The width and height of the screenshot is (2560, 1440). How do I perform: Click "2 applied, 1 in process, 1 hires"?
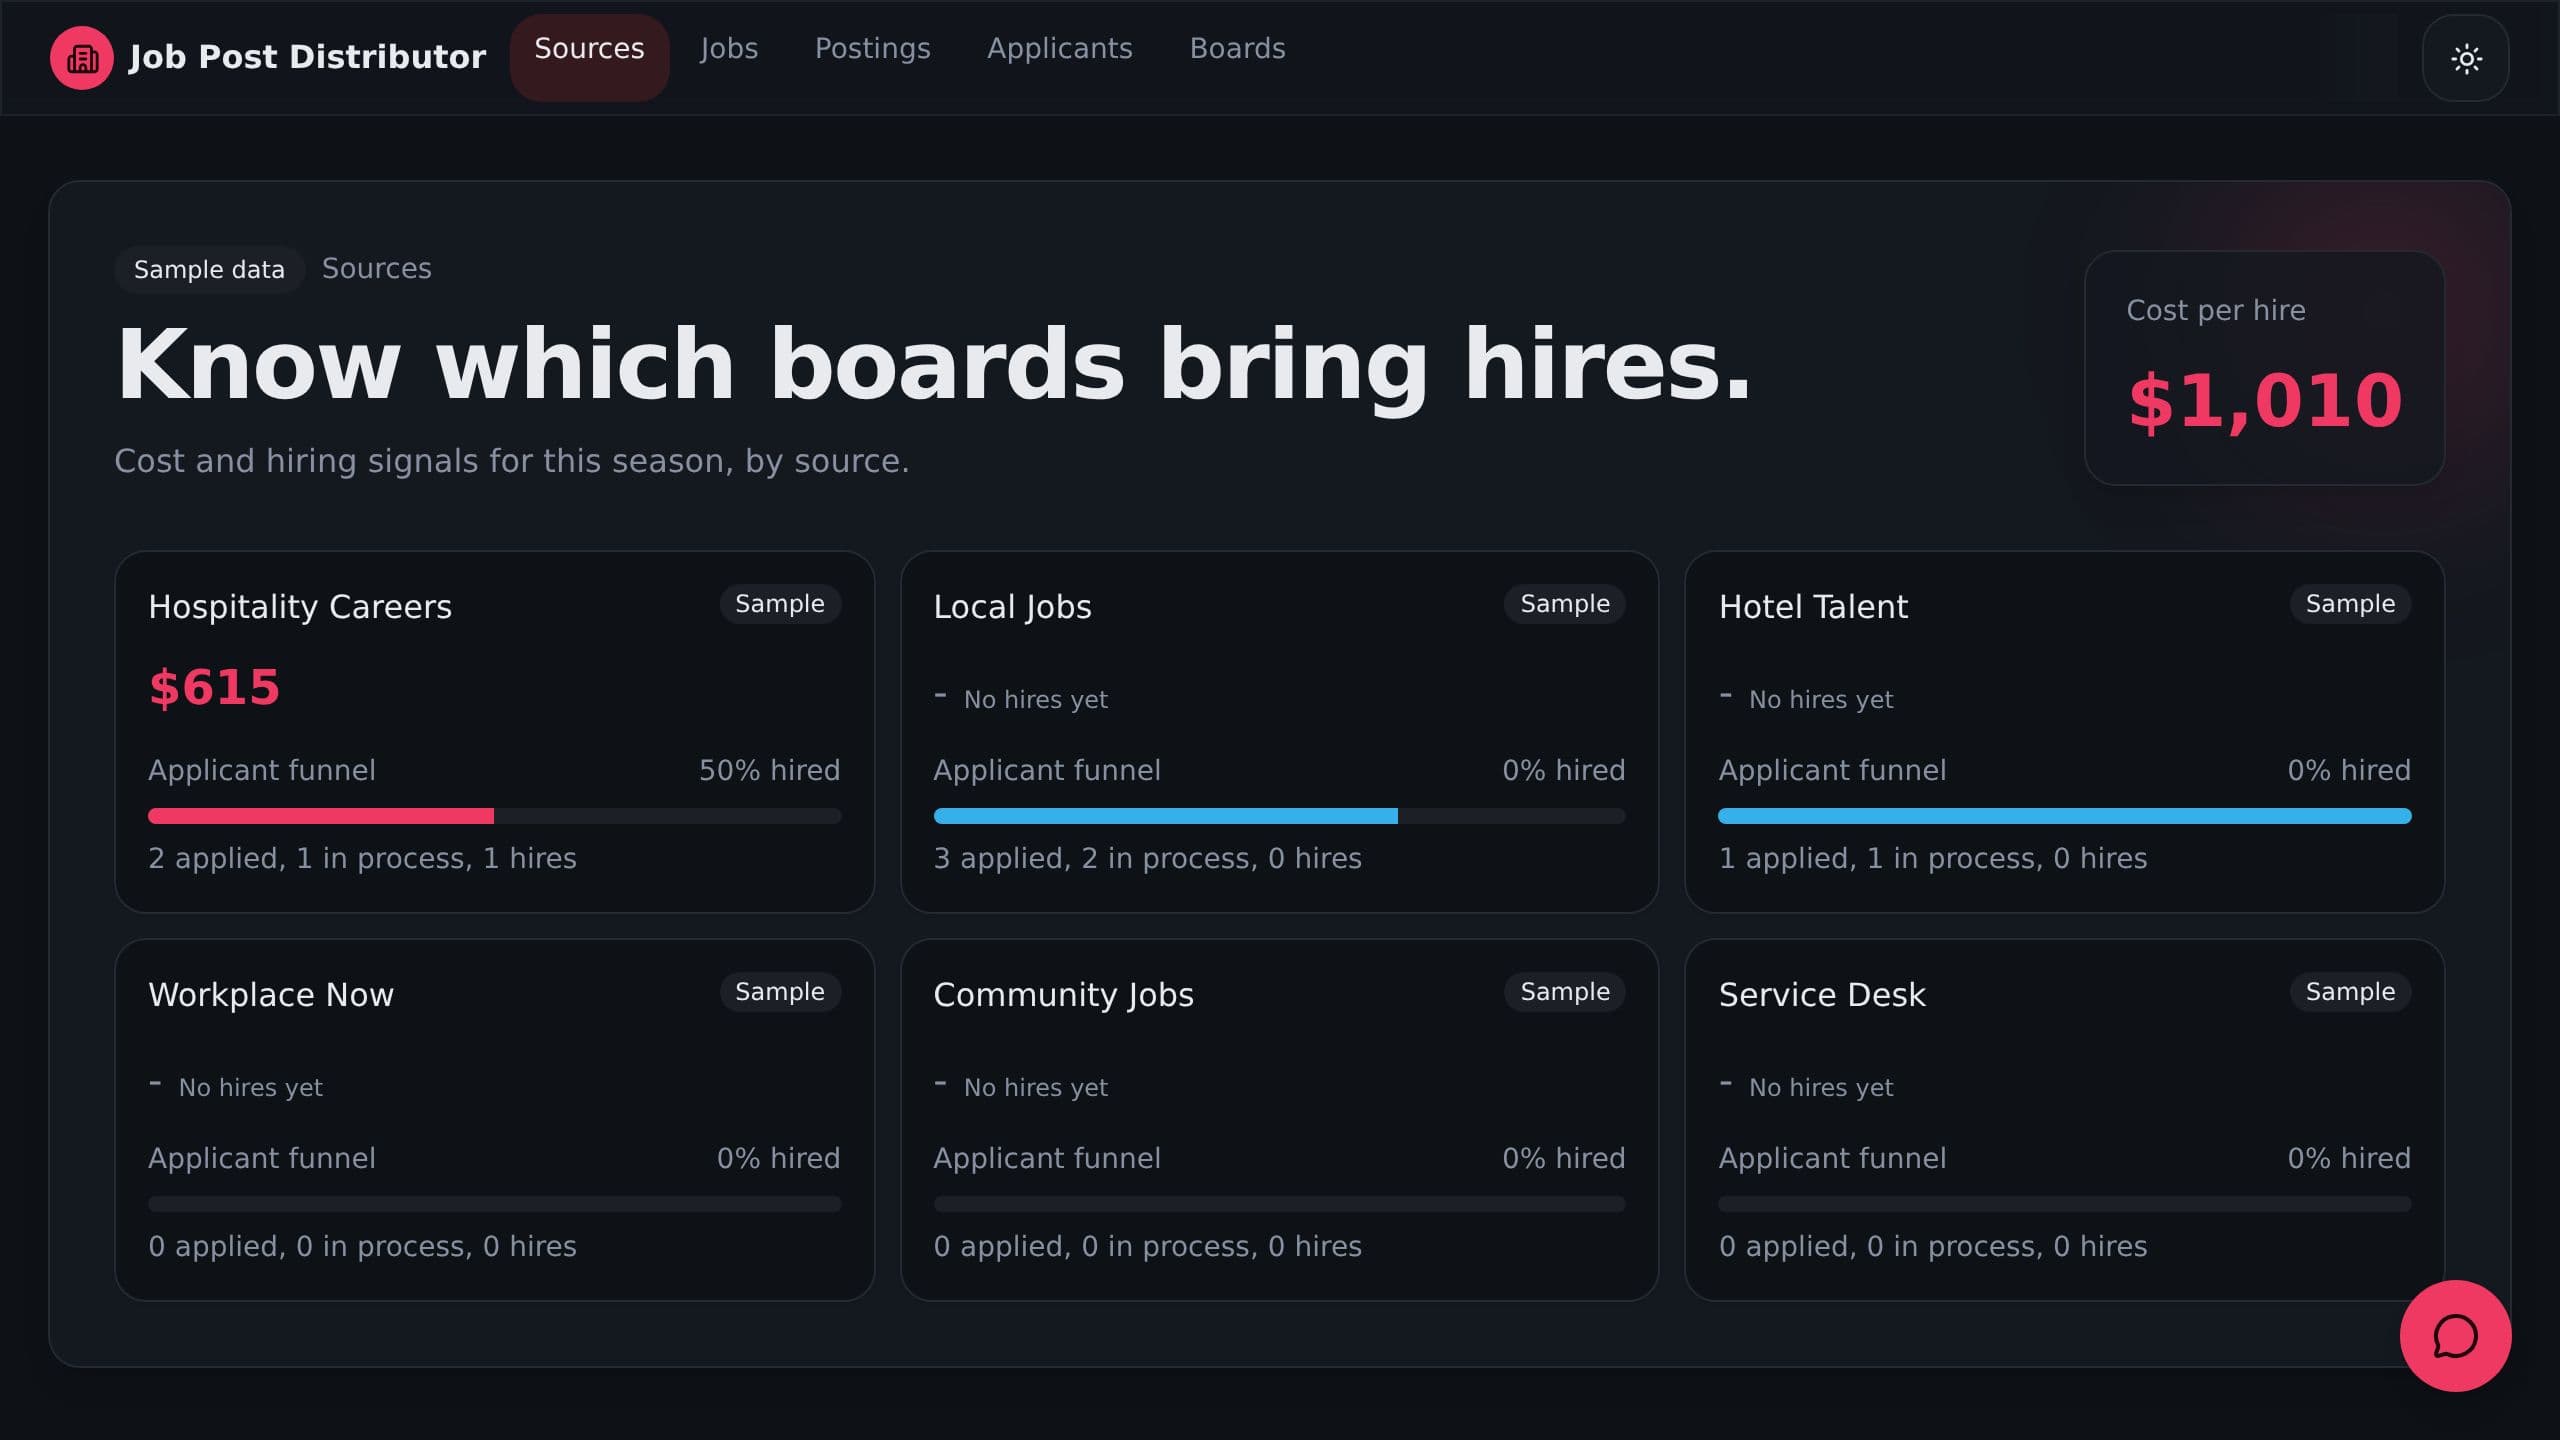362,858
